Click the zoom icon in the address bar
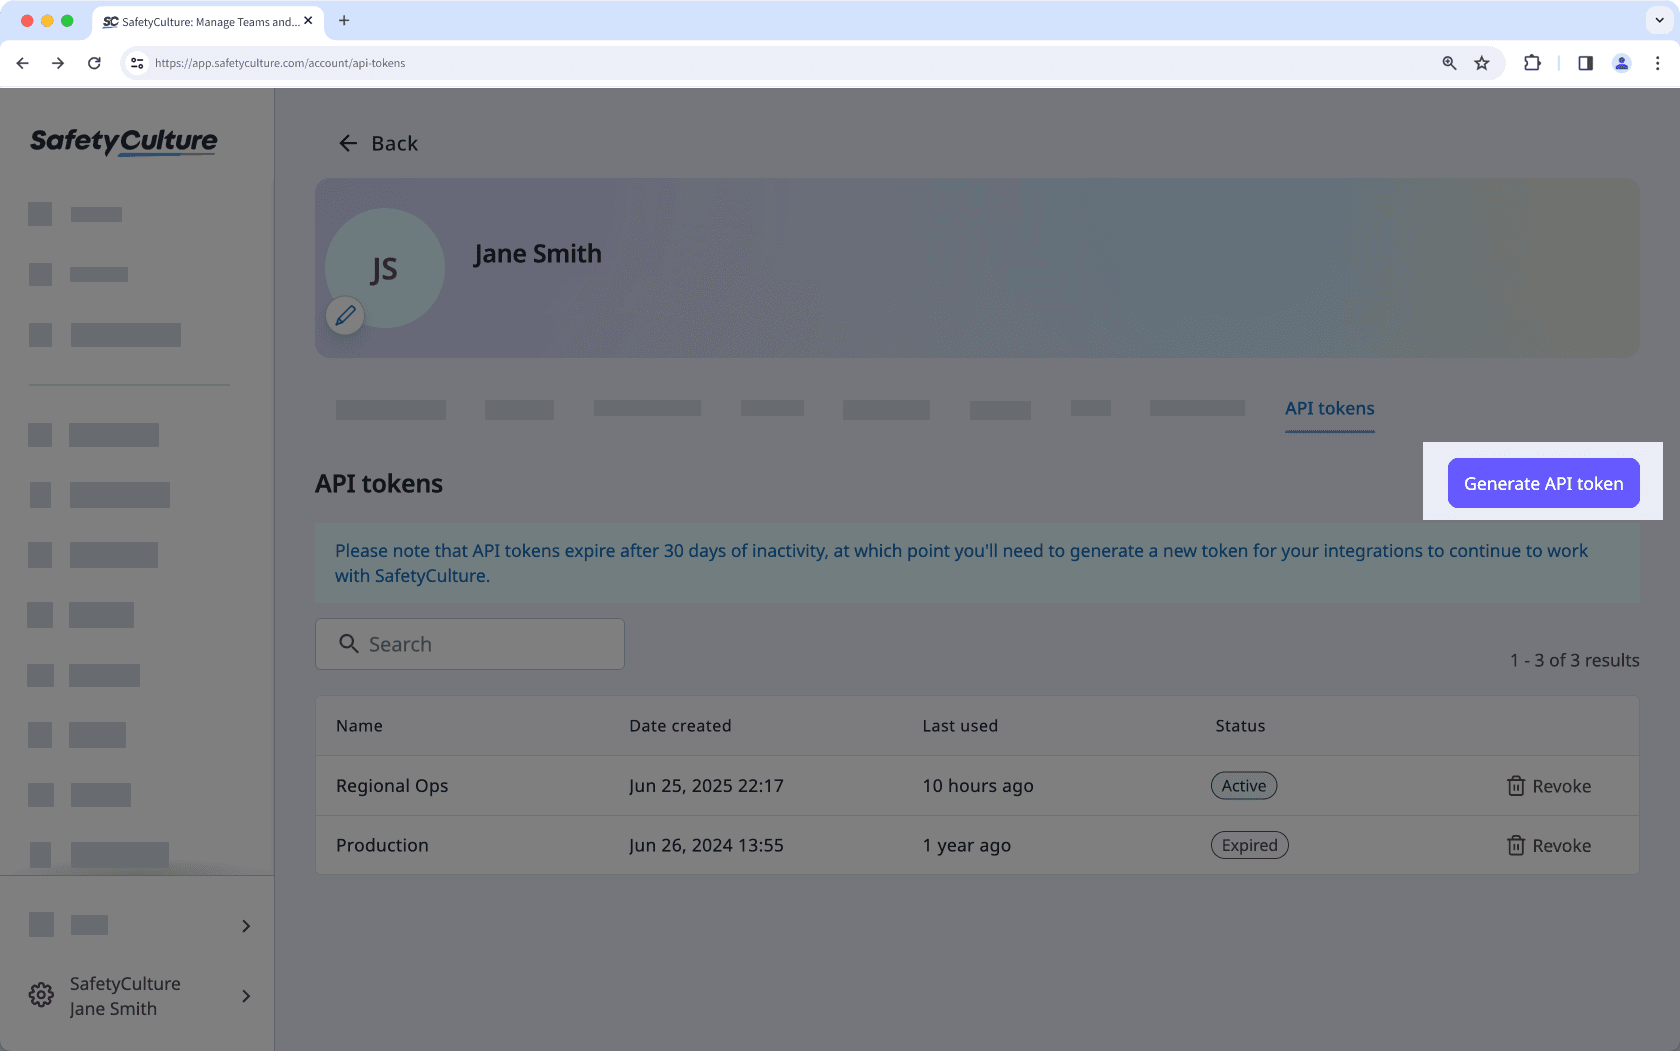The height and width of the screenshot is (1051, 1680). [x=1448, y=63]
